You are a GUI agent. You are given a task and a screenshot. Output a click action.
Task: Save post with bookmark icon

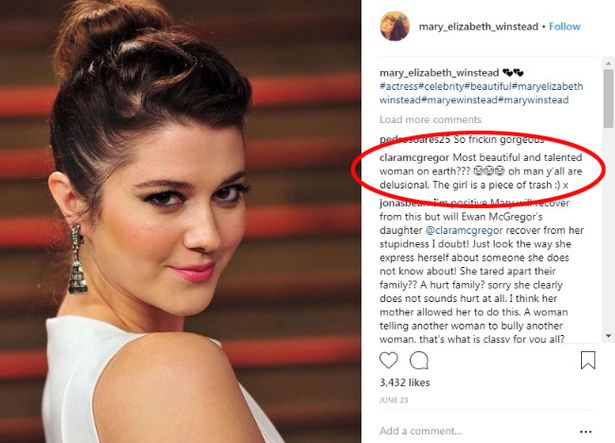pyautogui.click(x=588, y=360)
